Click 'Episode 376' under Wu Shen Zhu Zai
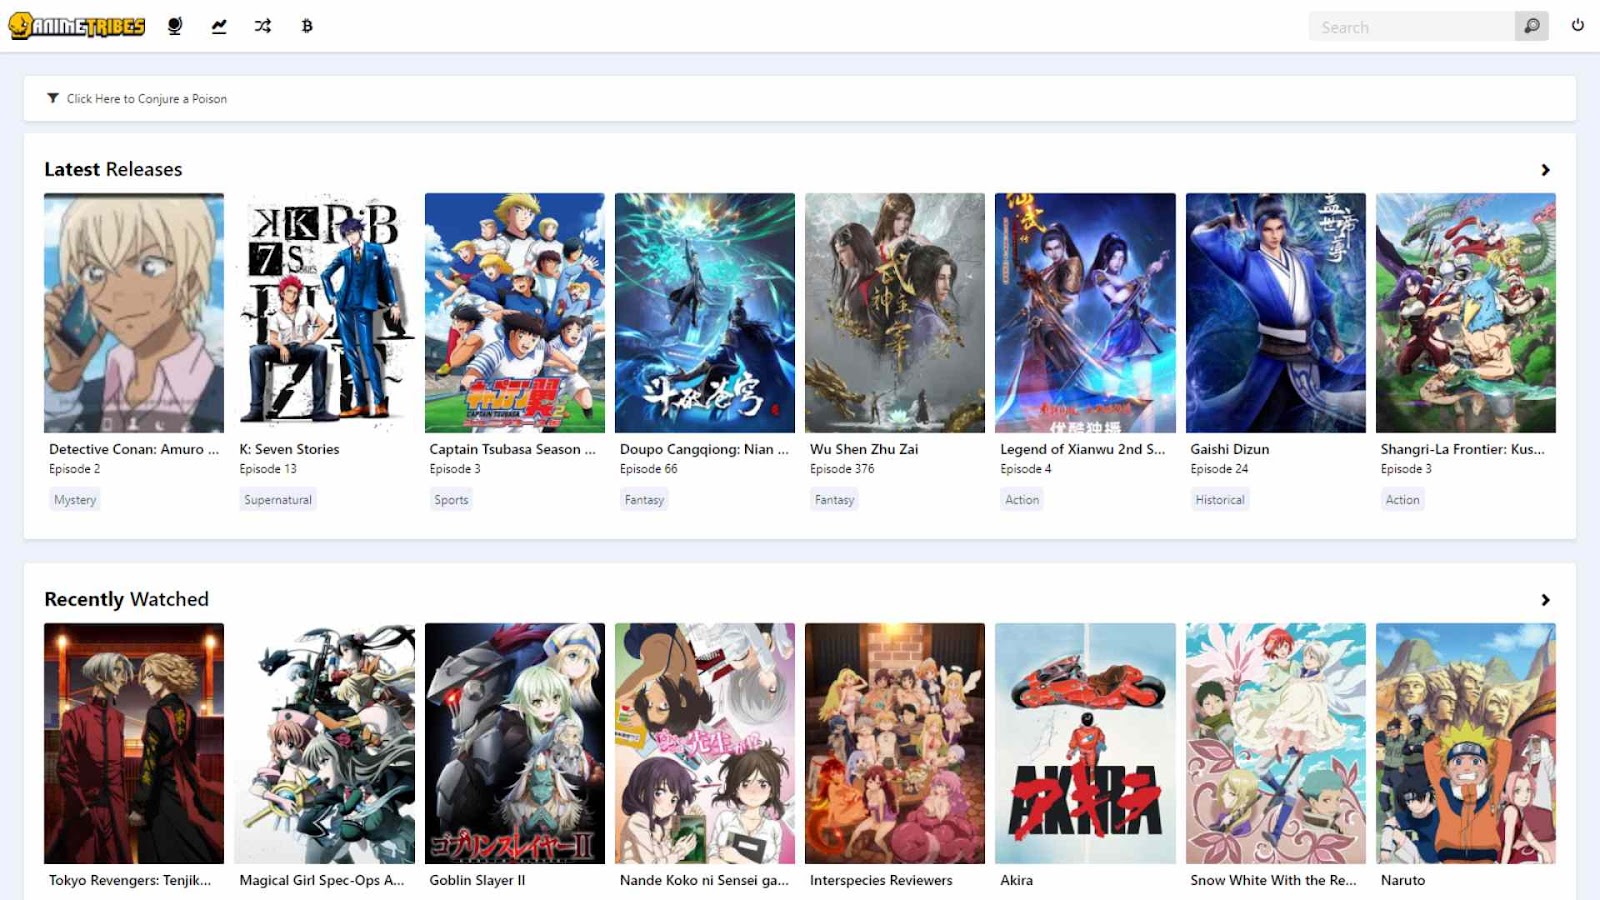Image resolution: width=1600 pixels, height=900 pixels. pos(842,469)
